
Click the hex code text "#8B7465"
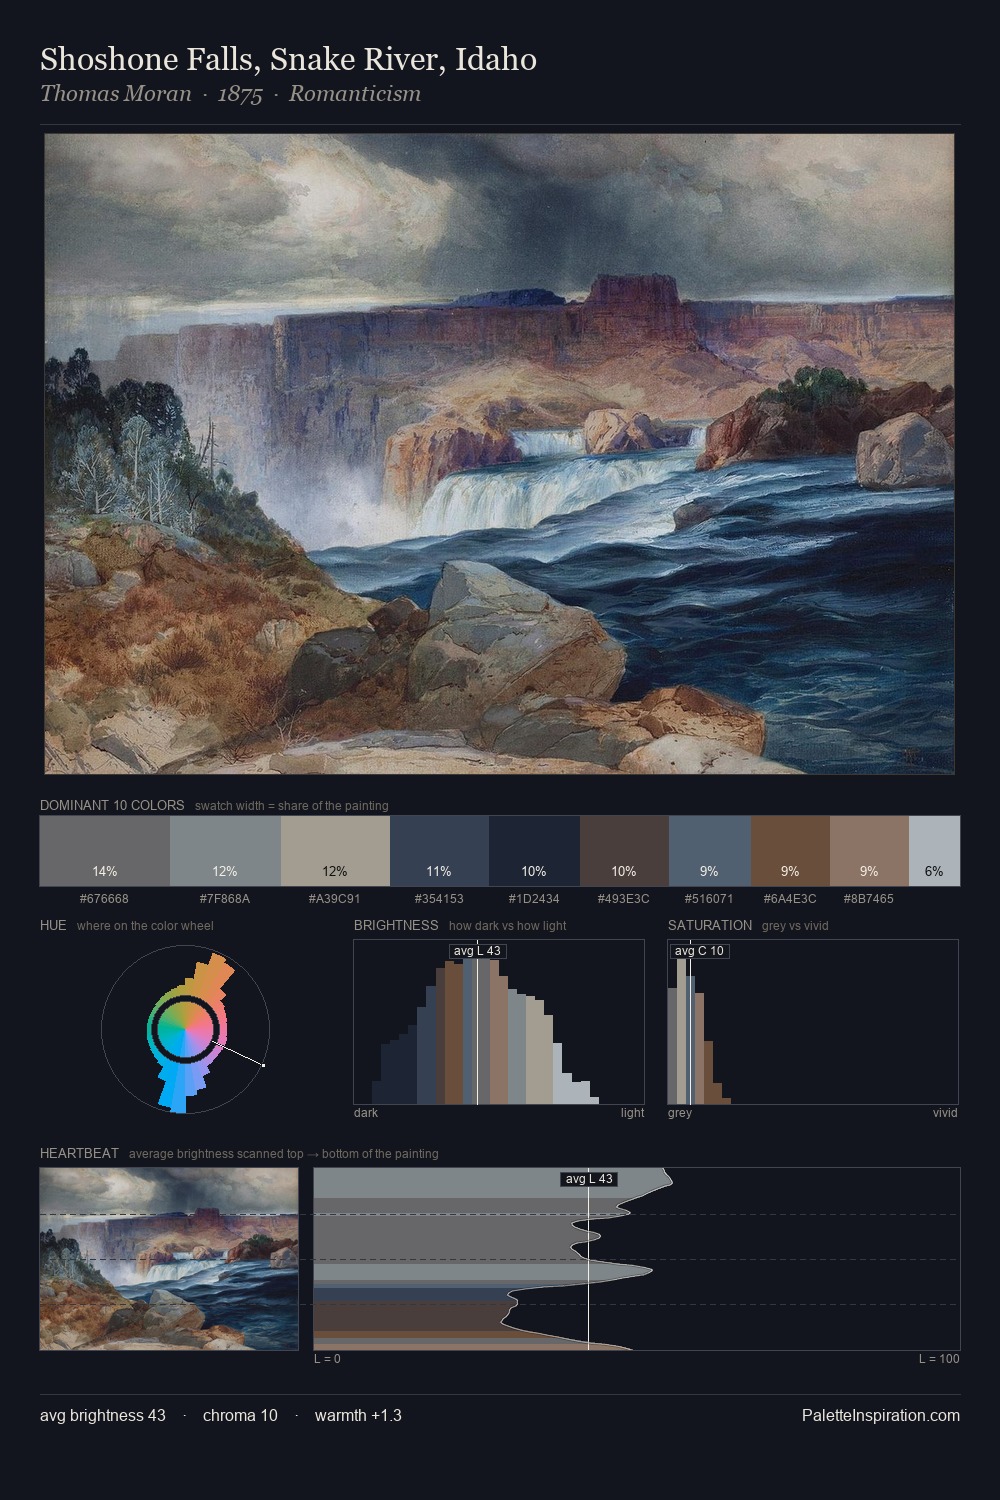coord(869,898)
